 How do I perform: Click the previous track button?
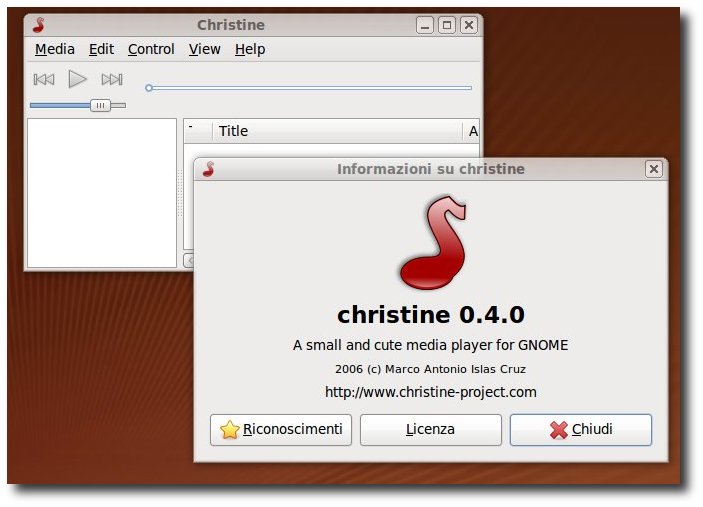(x=44, y=80)
